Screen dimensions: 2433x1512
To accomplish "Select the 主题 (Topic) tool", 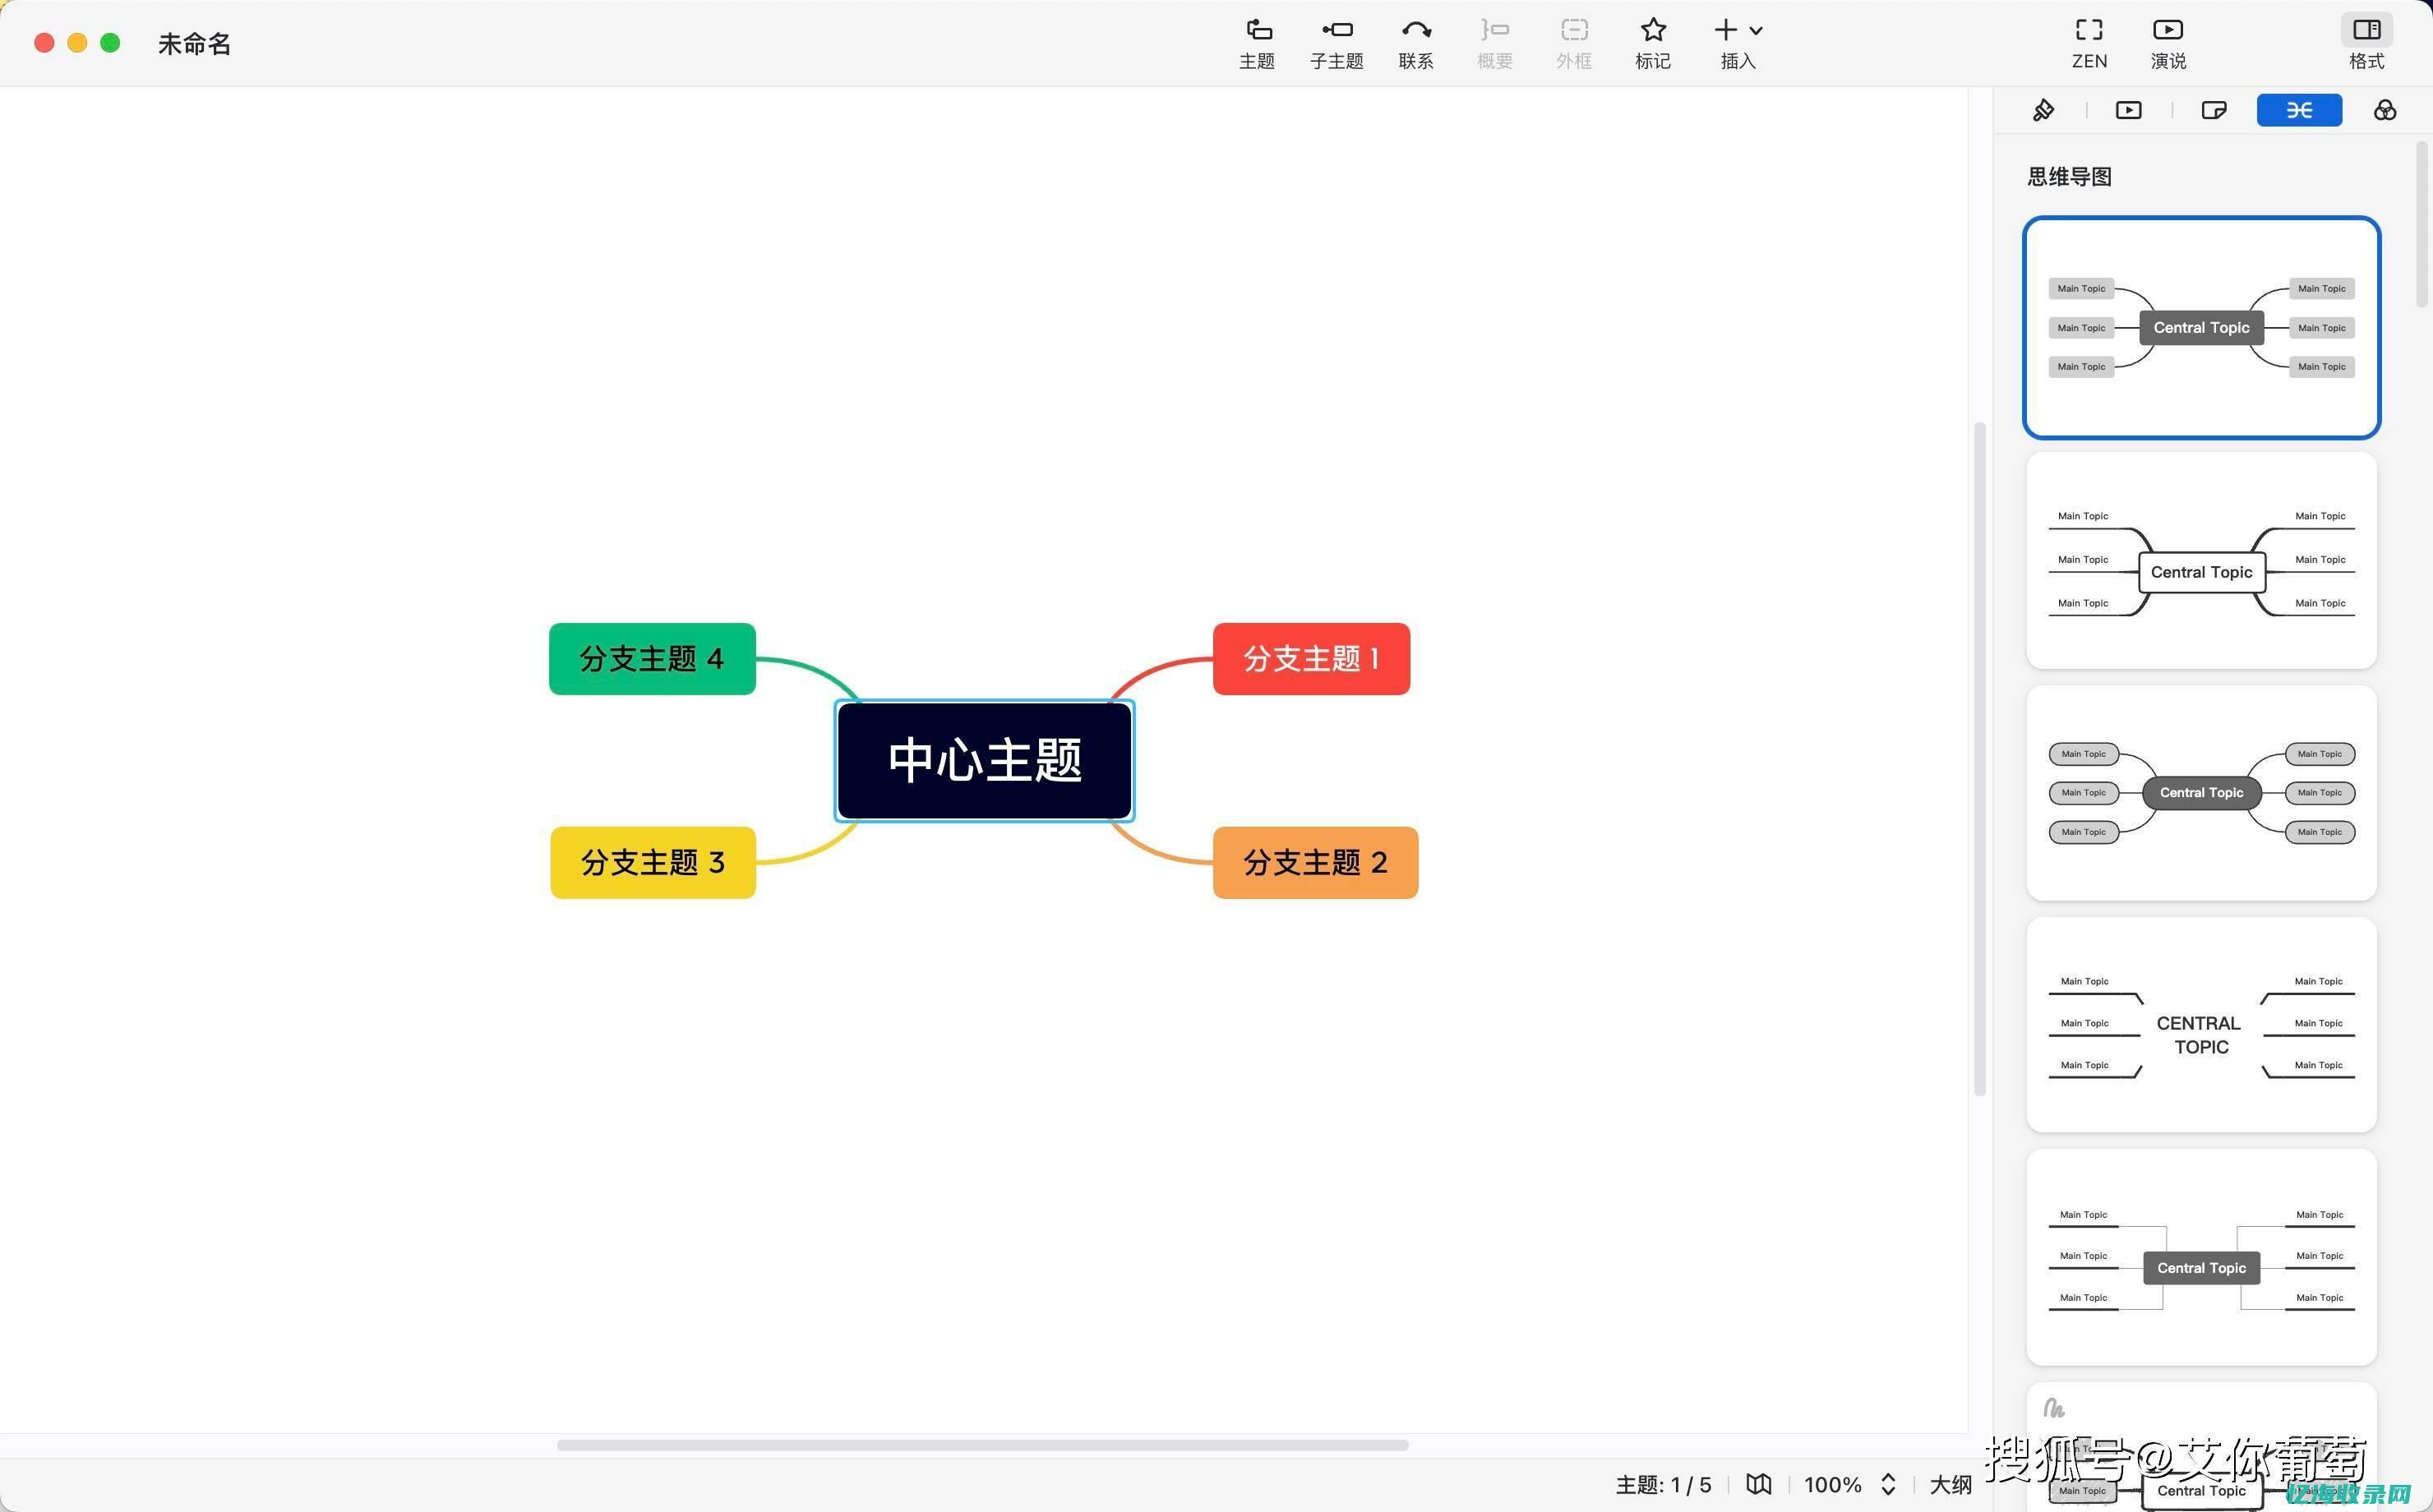I will (x=1256, y=42).
